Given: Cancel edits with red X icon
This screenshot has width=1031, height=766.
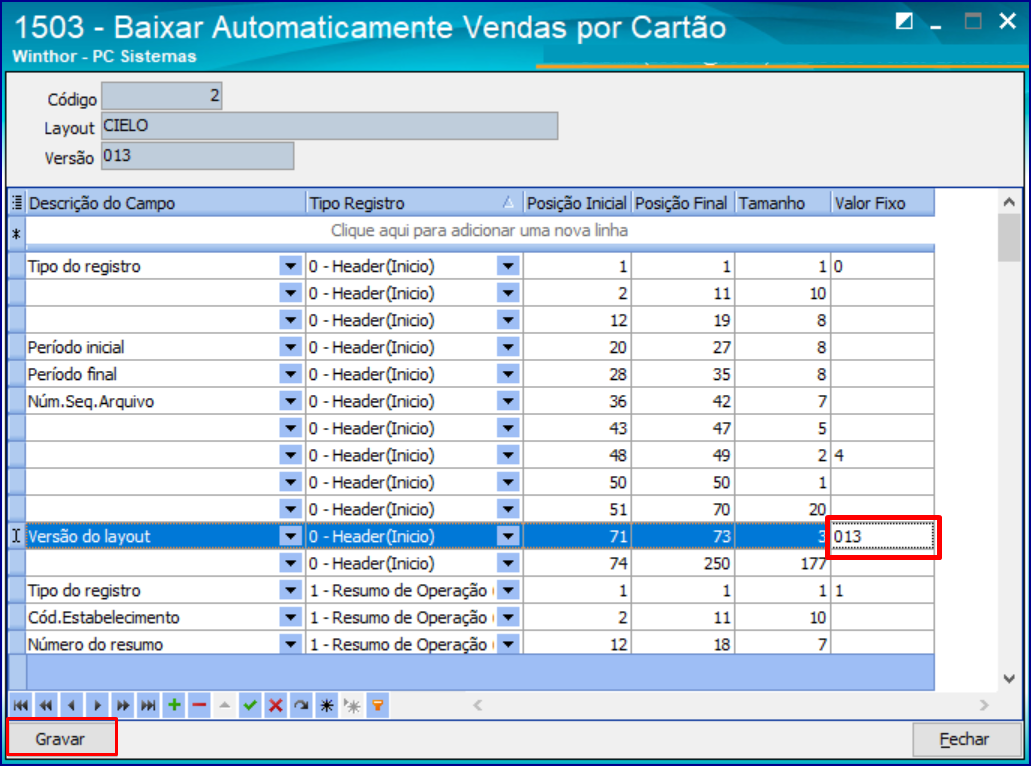Looking at the screenshot, I should coord(276,706).
